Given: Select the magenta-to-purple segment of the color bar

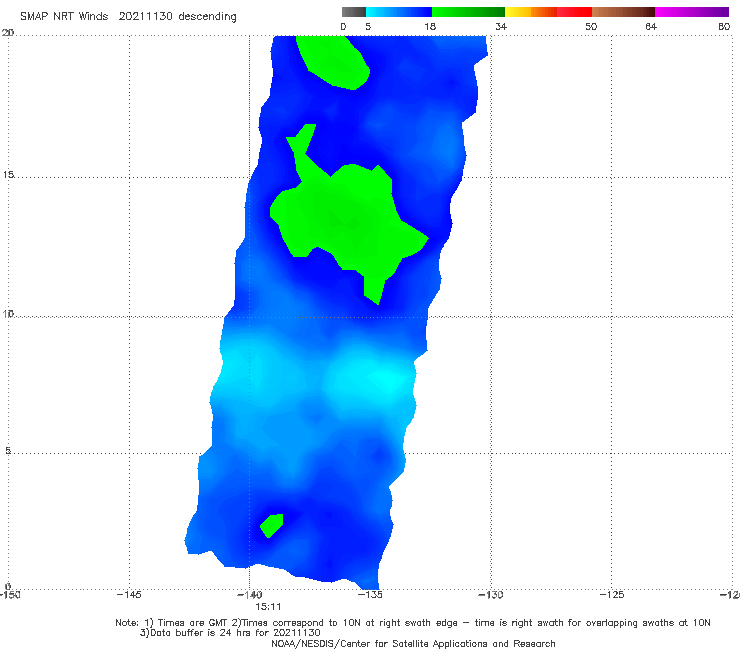Looking at the screenshot, I should pos(692,12).
